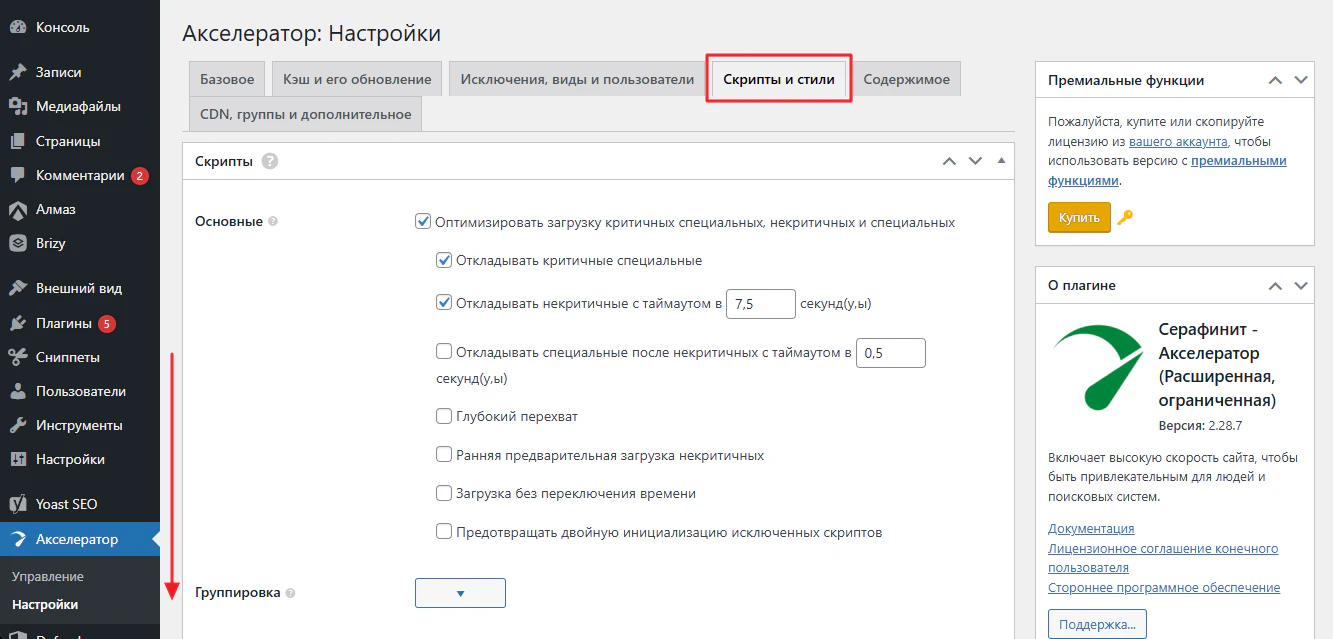Click the Yoast SEO sidebar icon
This screenshot has height=639, width=1333.
pyautogui.click(x=17, y=504)
